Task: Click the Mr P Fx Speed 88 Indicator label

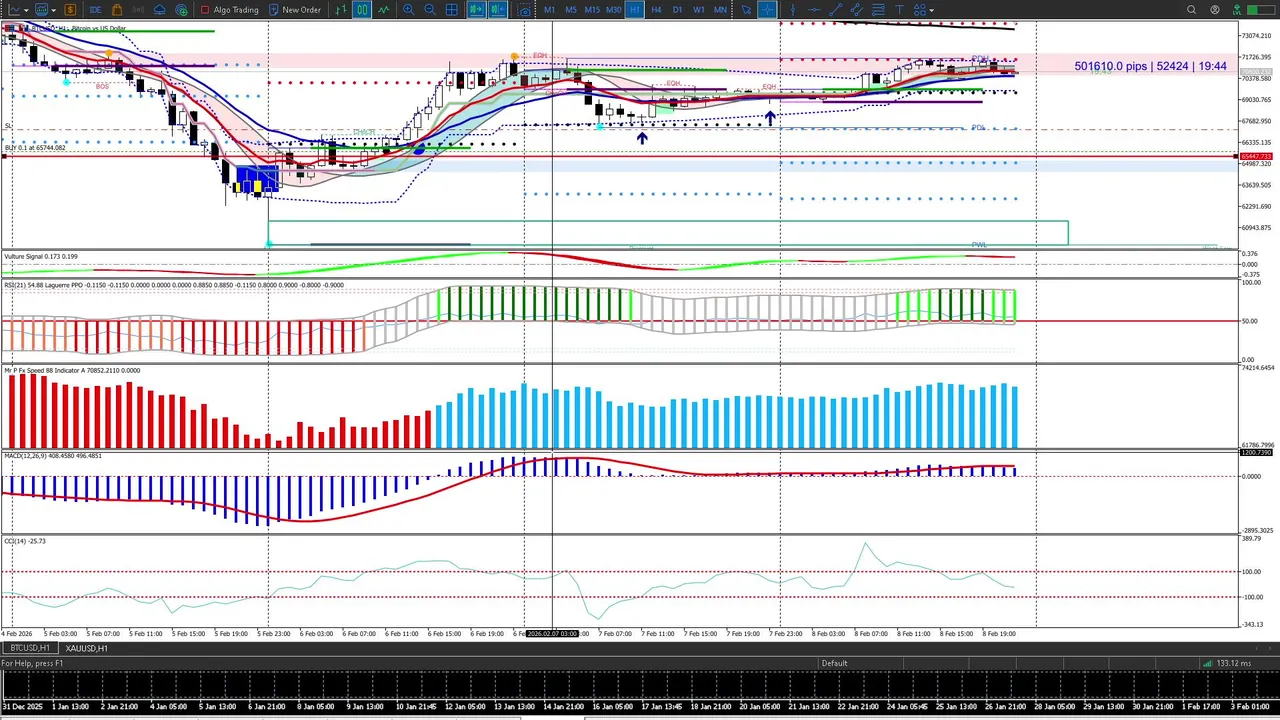Action: tap(72, 371)
